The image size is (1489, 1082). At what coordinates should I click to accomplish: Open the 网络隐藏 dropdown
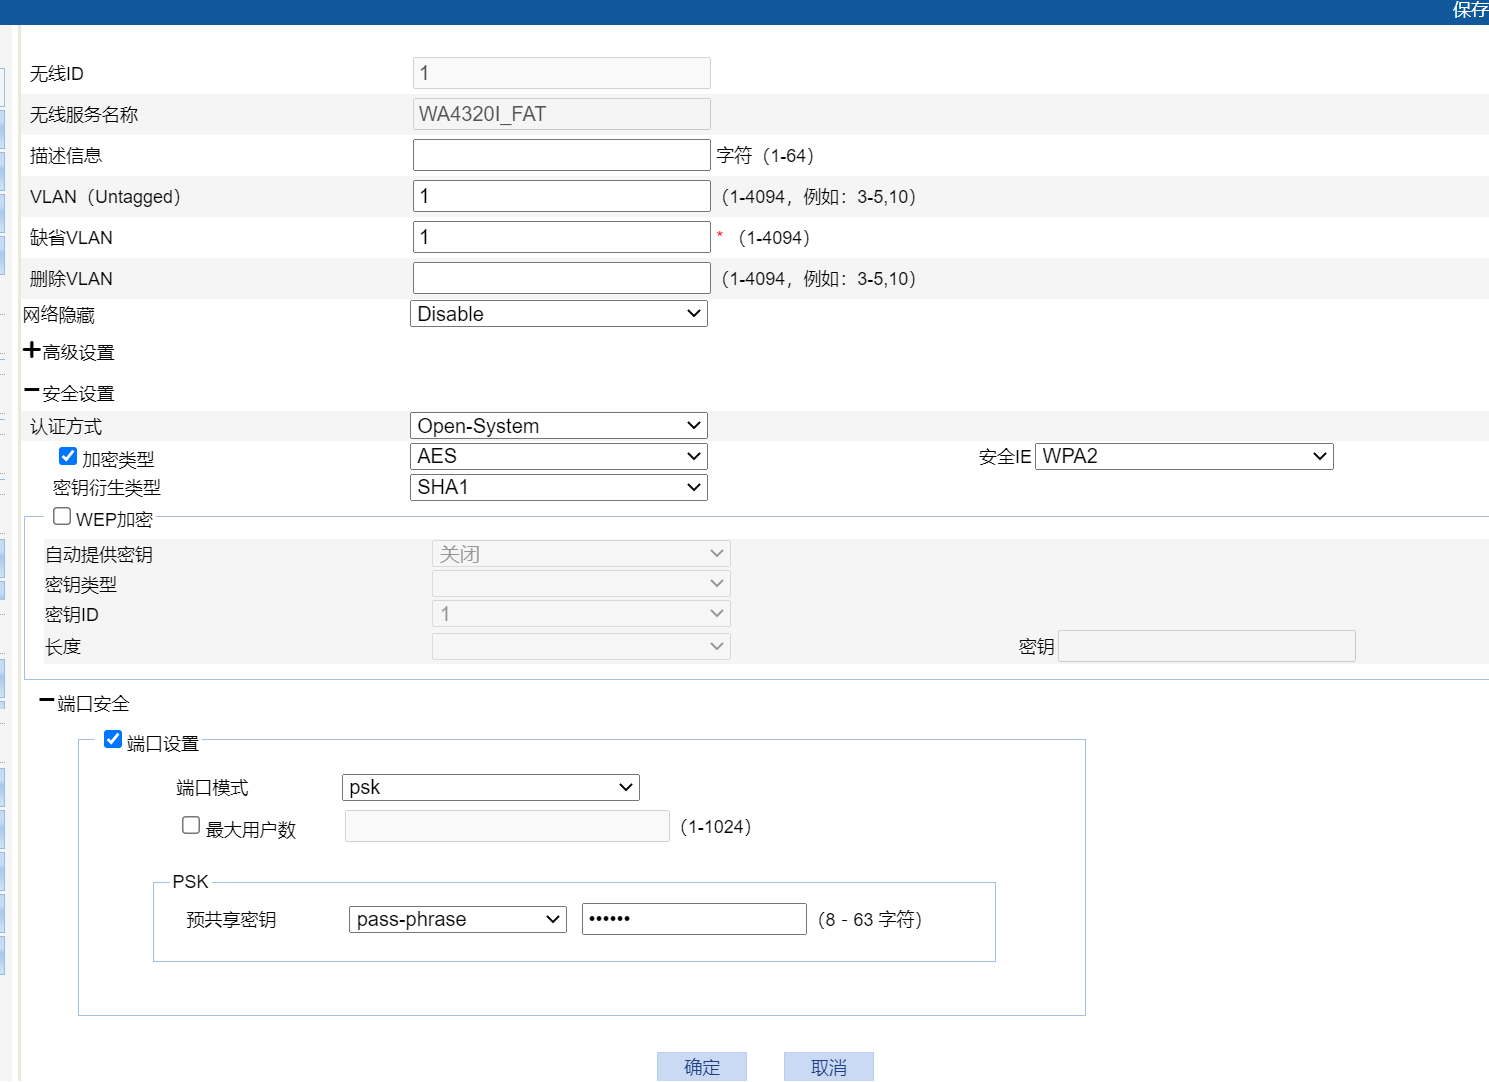coord(559,314)
